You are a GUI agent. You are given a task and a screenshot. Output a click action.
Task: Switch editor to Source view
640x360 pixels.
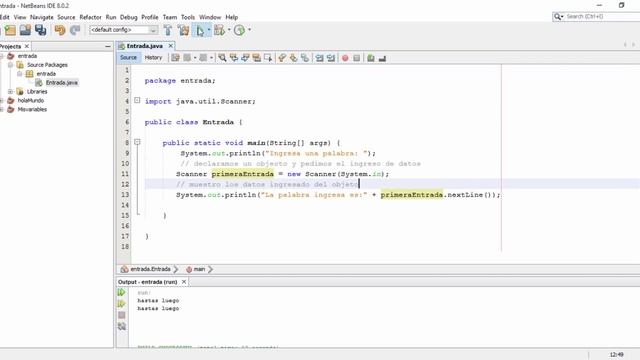pos(128,58)
